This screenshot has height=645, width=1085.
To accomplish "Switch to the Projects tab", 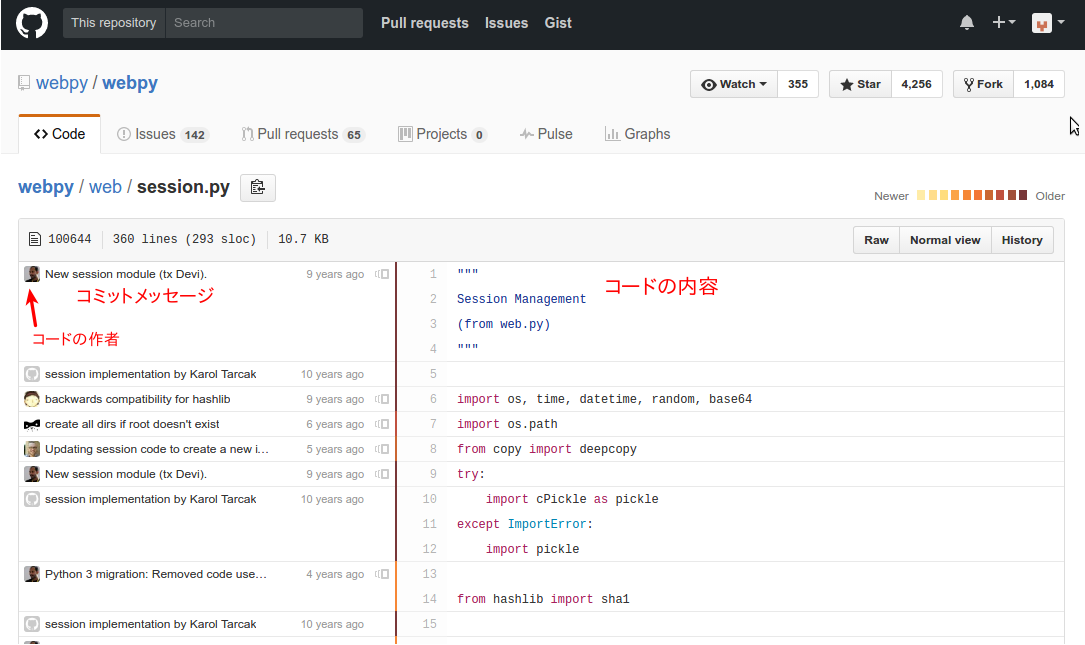I will point(442,134).
